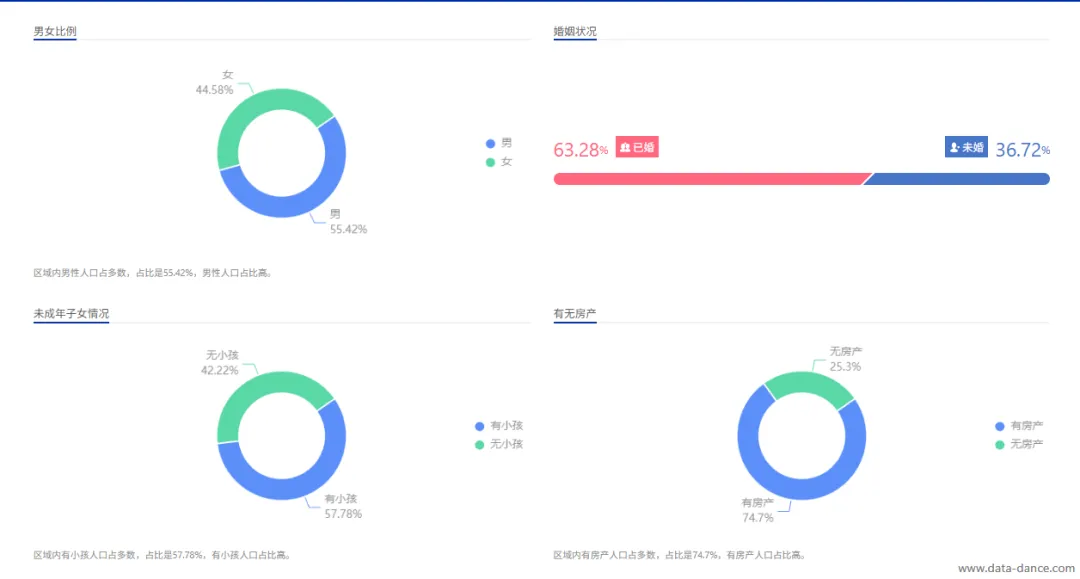
Task: Toggle 女 legend in gender chart
Action: (499, 162)
